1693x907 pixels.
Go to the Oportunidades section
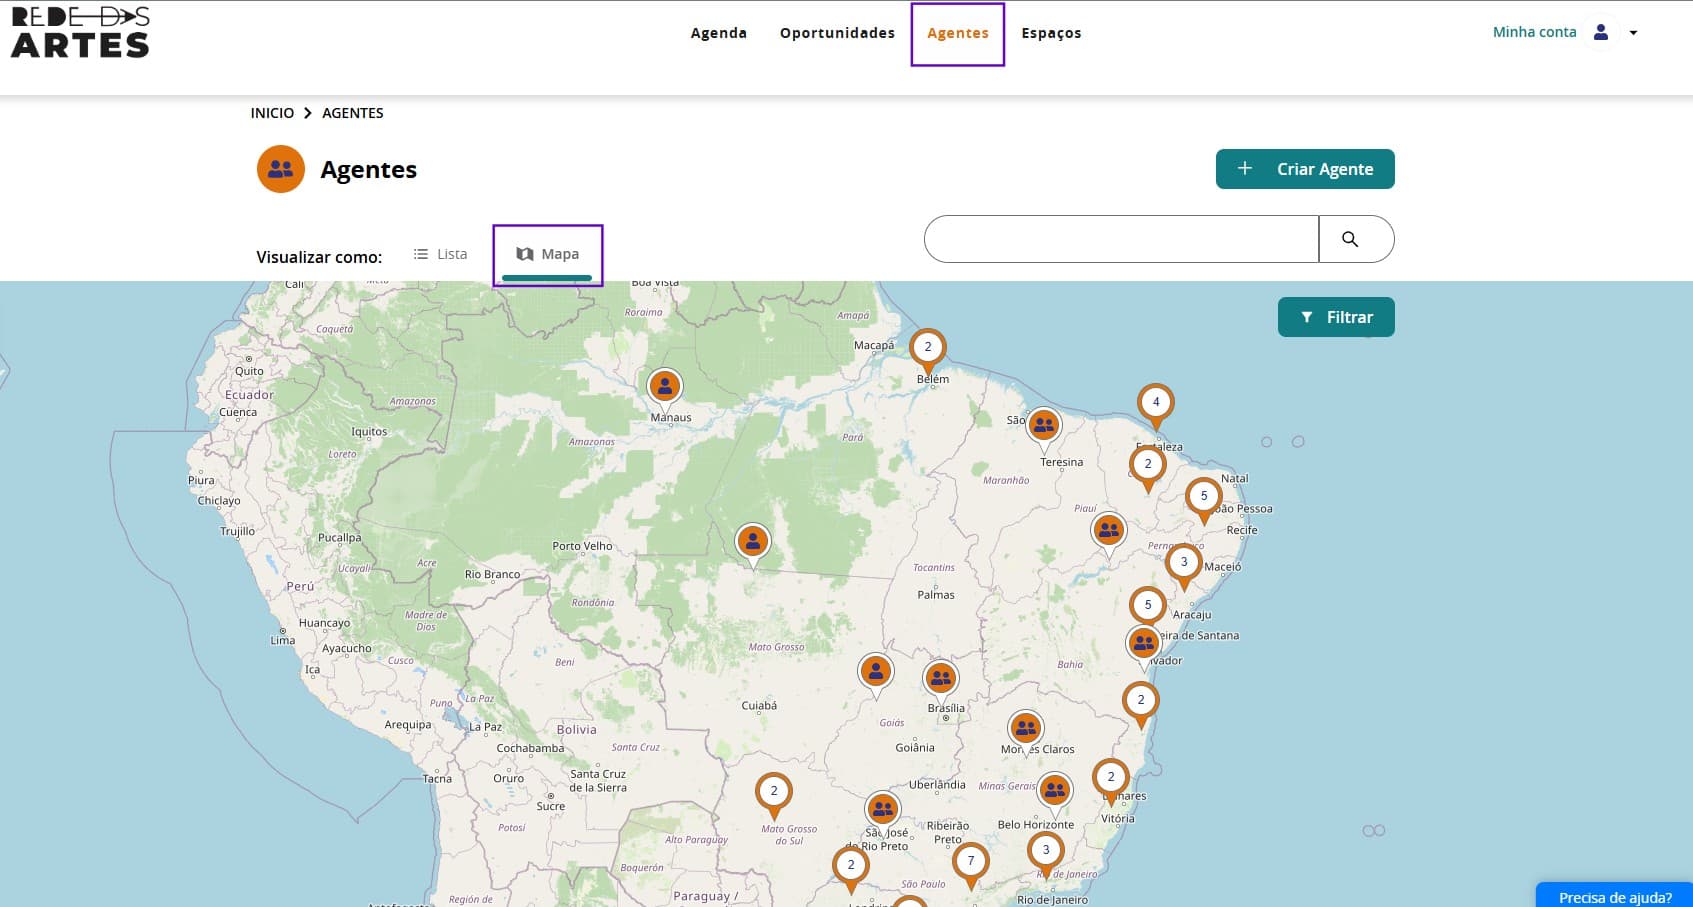(x=837, y=33)
